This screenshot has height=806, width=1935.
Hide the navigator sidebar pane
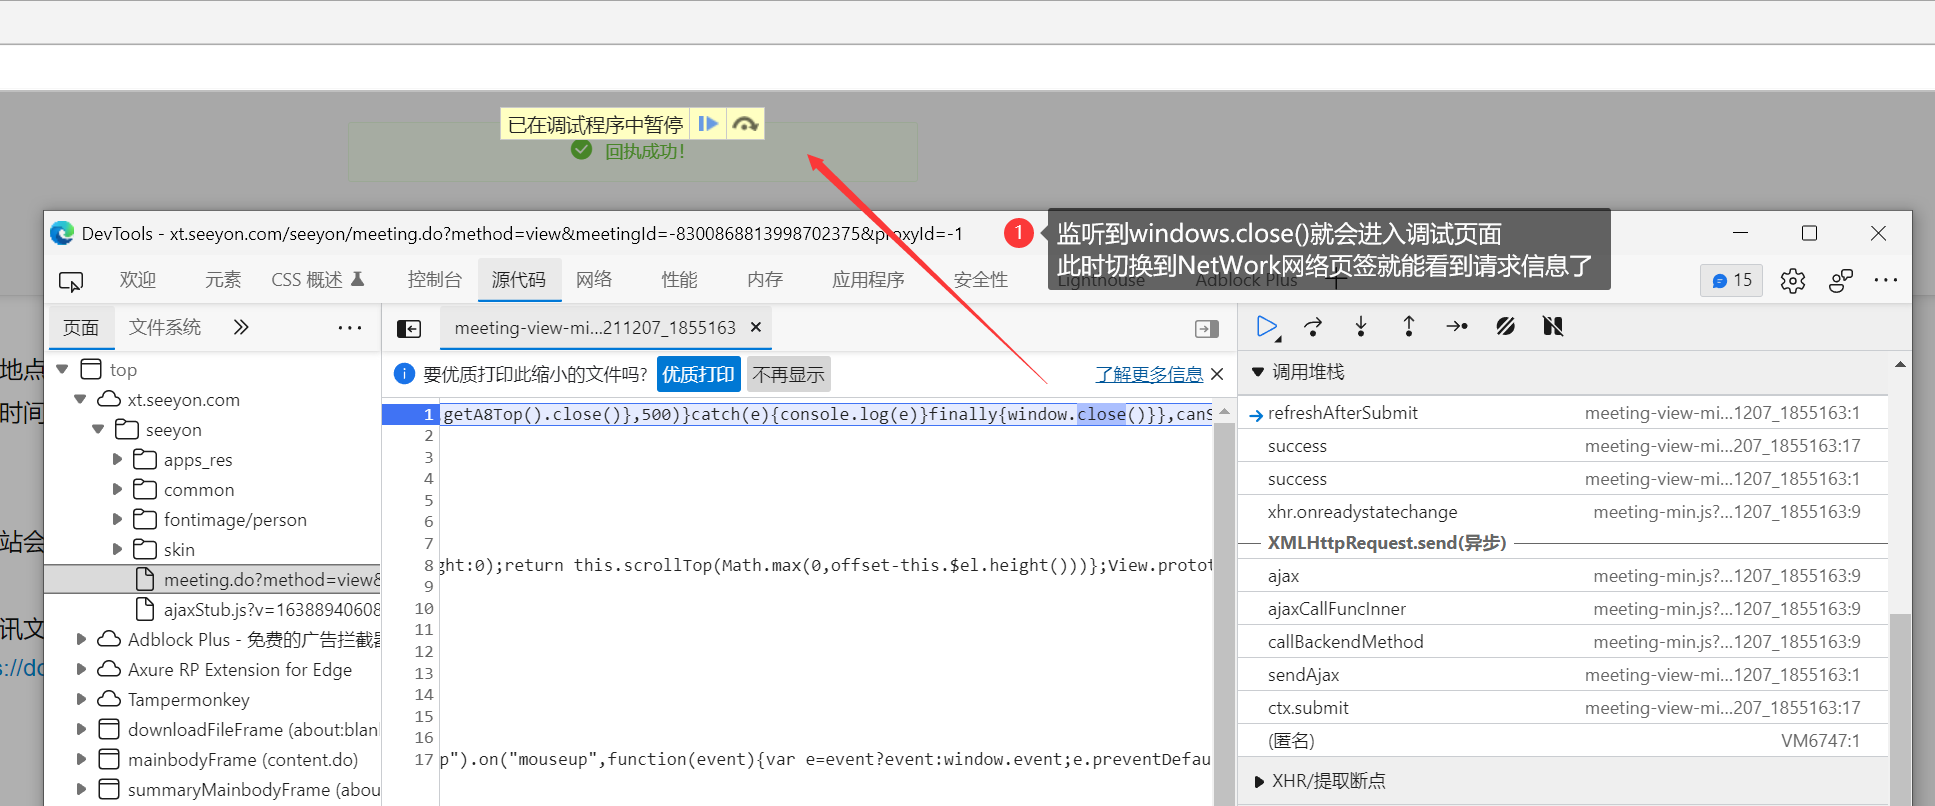409,329
